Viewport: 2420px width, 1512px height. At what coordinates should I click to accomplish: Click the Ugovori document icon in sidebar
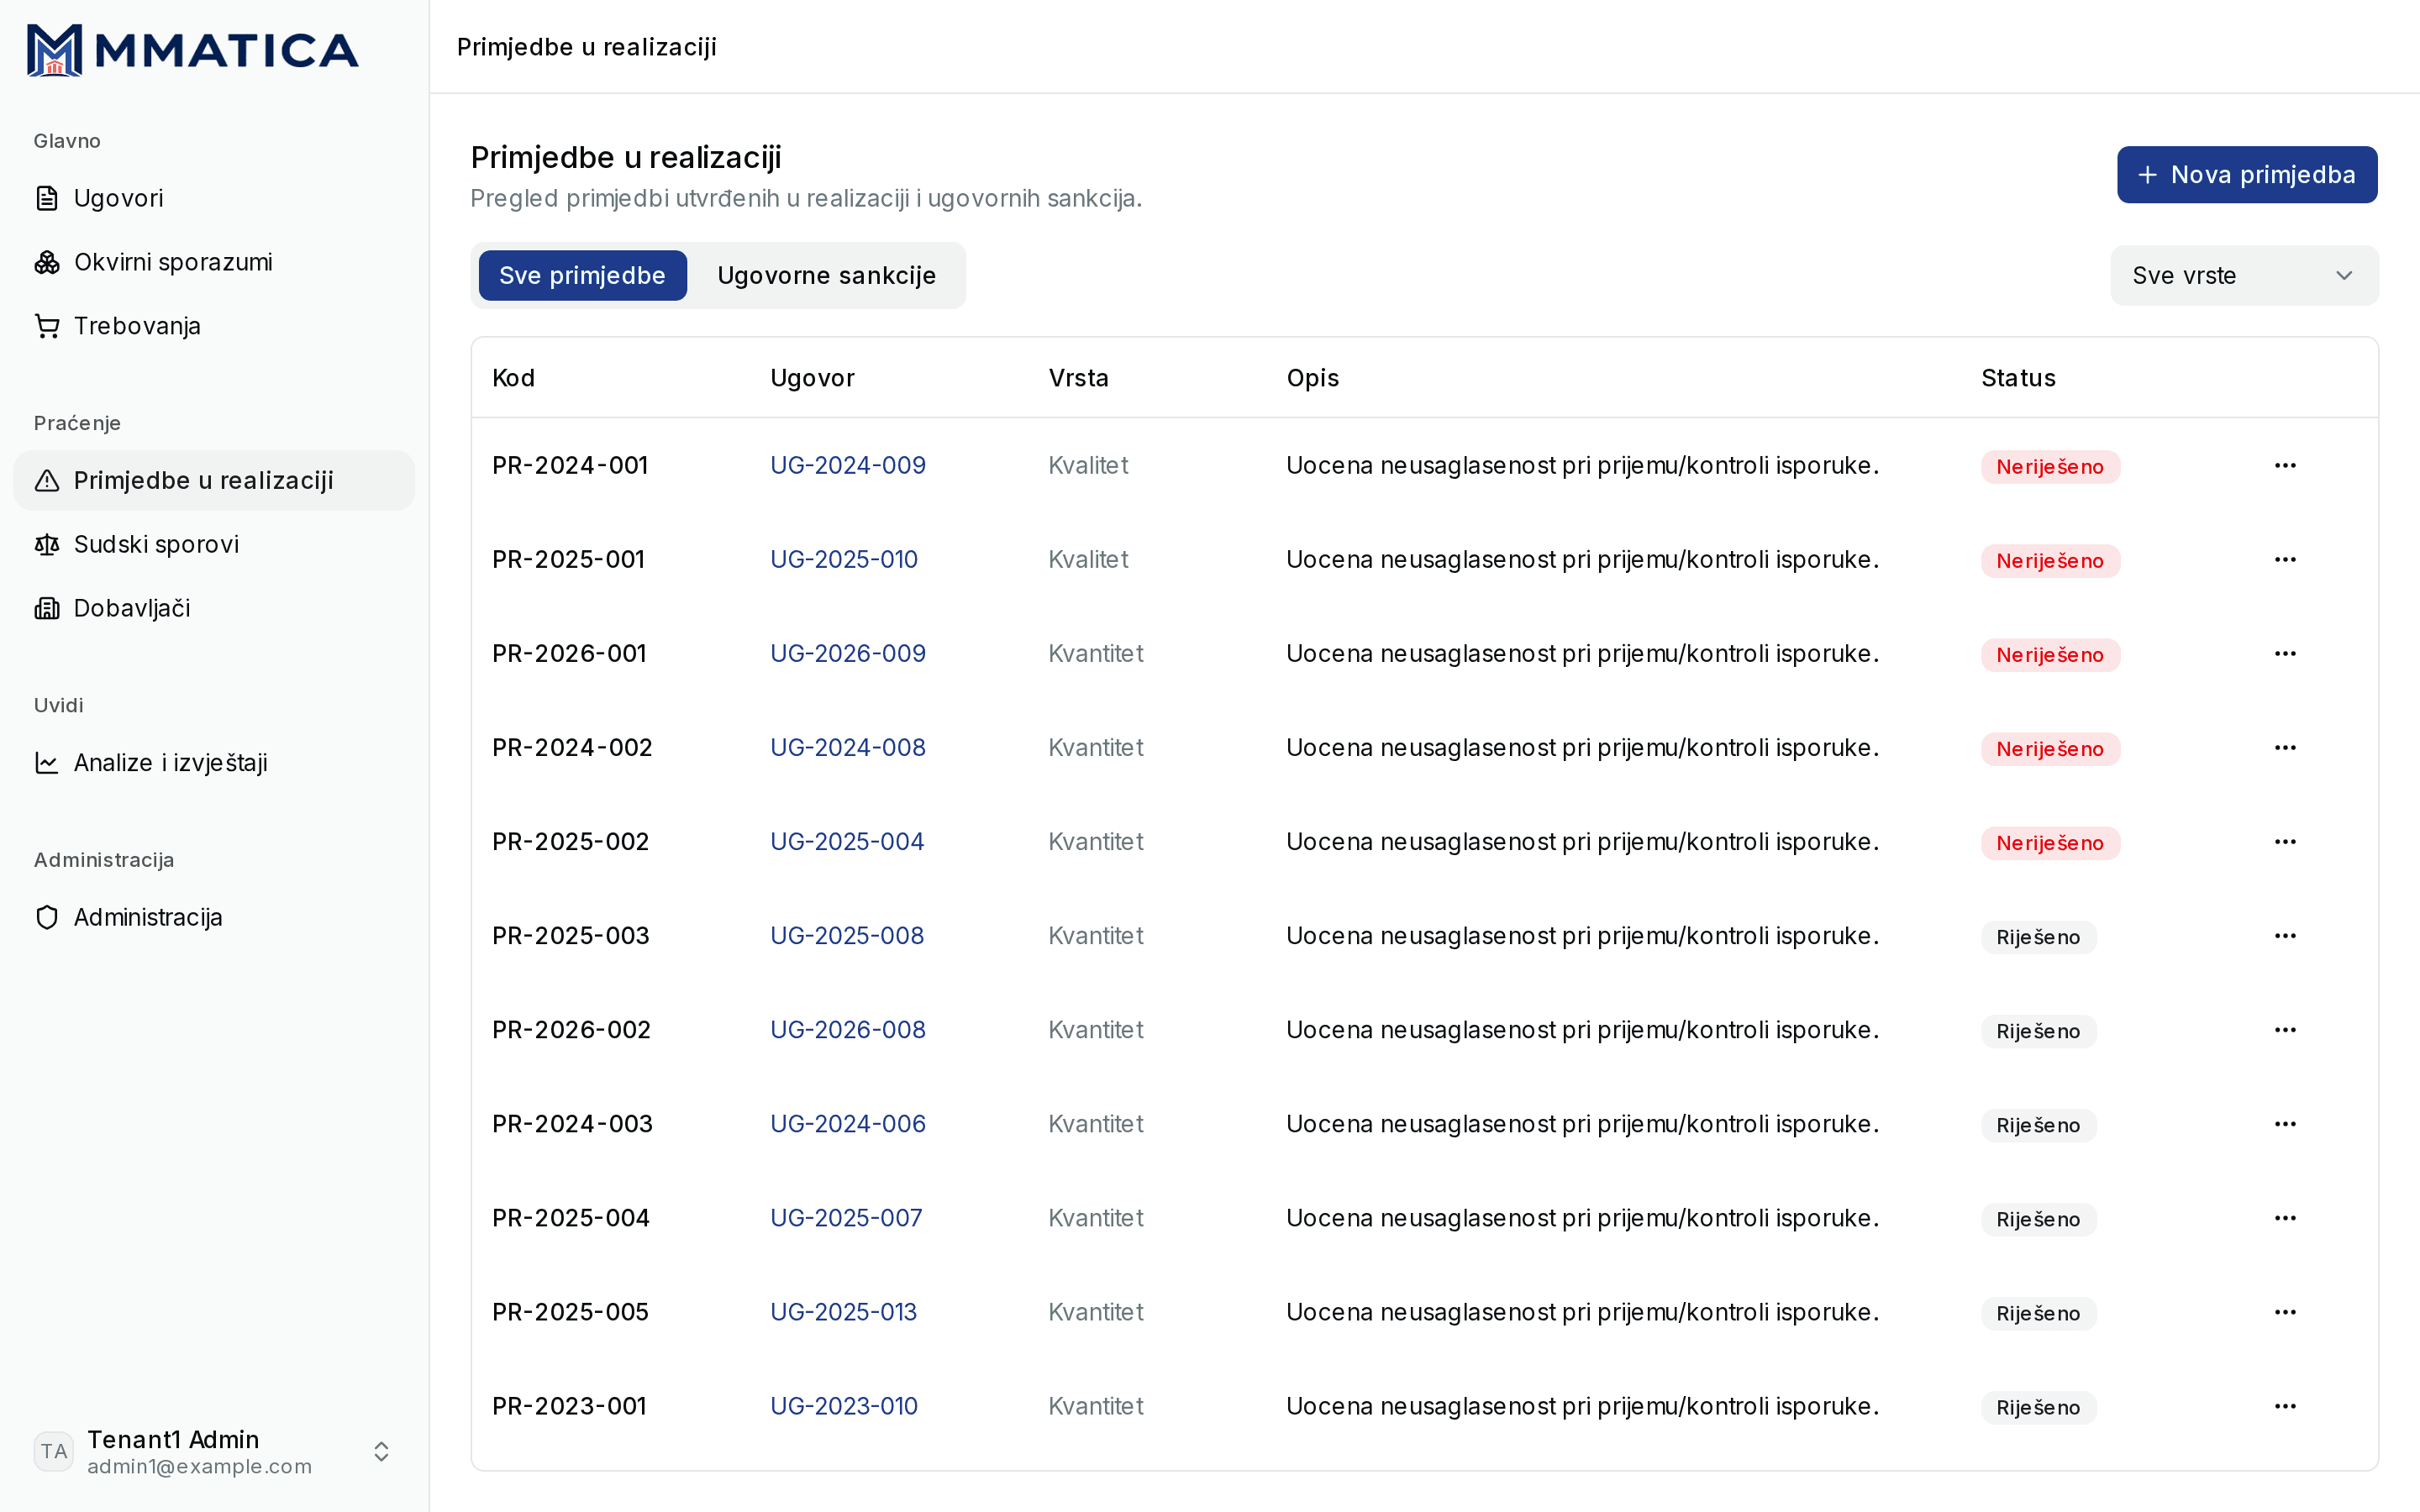click(x=47, y=198)
